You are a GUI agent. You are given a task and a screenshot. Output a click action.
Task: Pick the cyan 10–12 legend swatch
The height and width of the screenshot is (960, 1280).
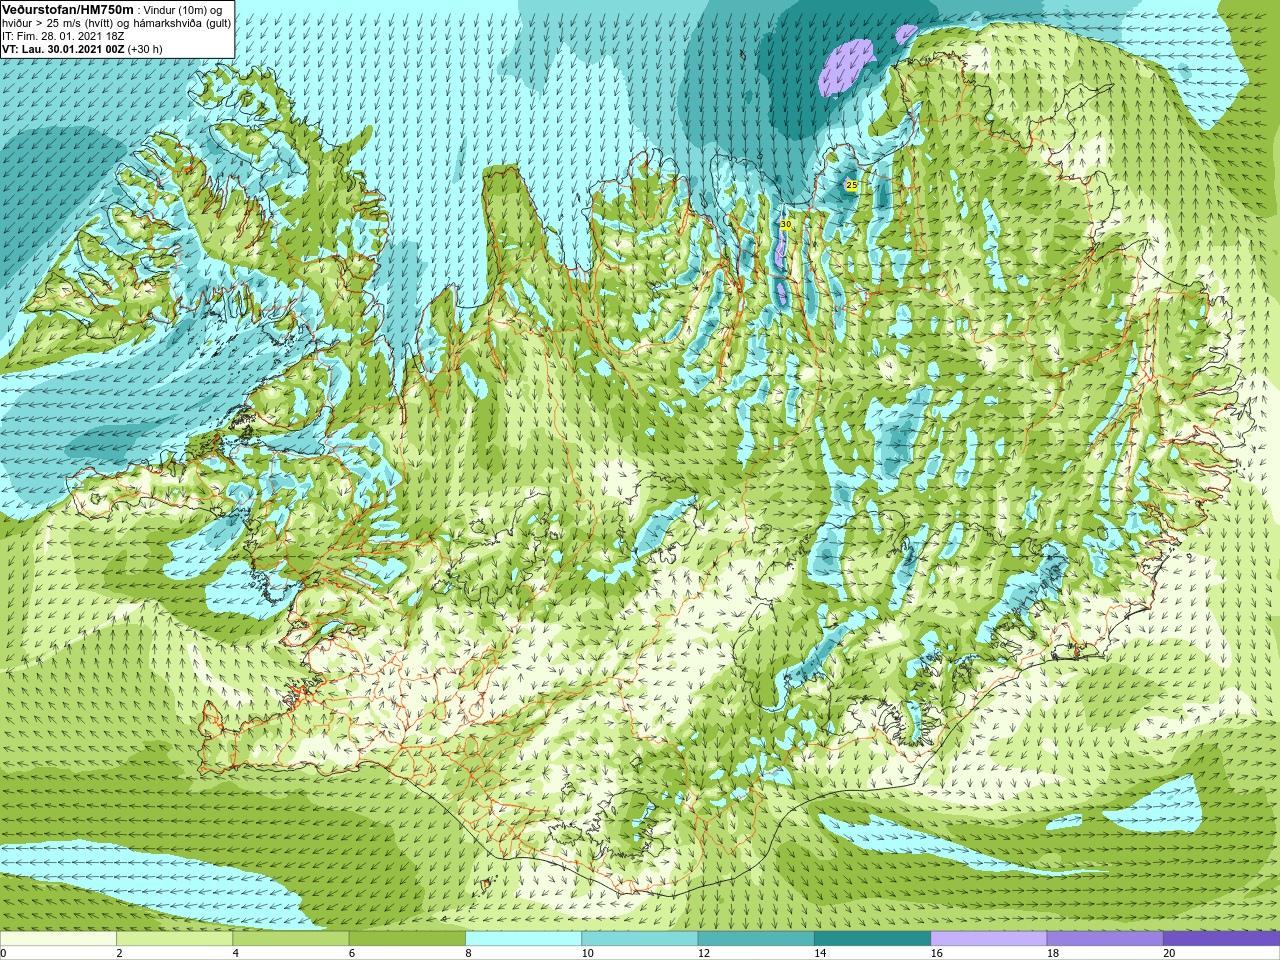[x=639, y=939]
